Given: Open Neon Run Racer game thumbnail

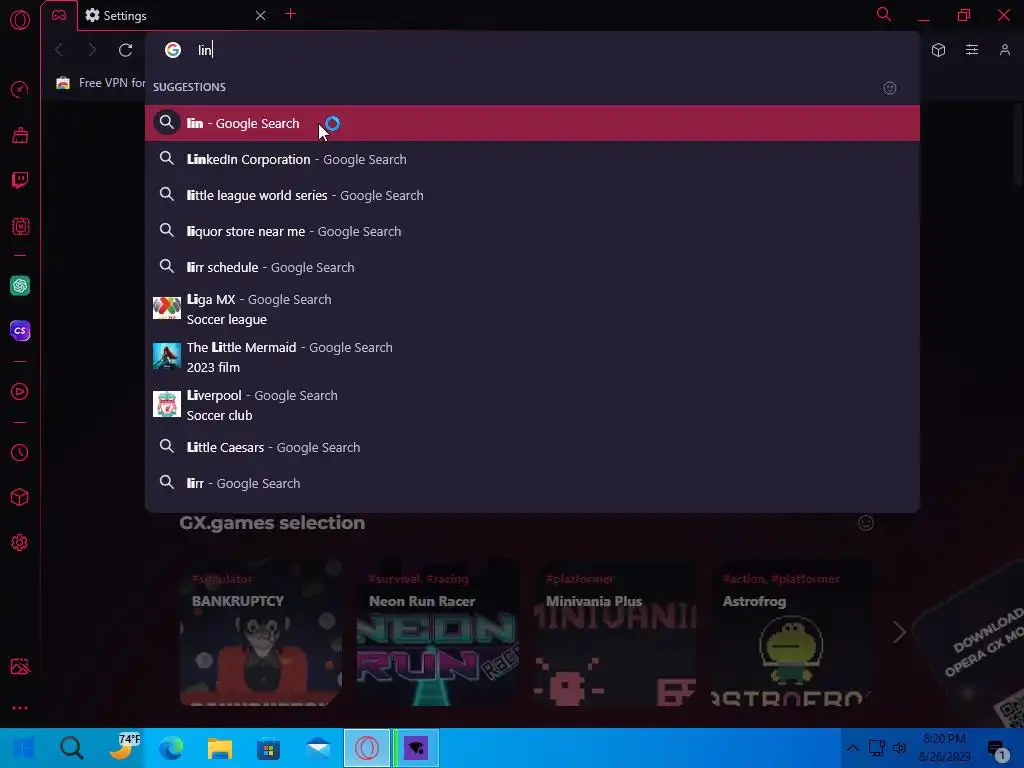Looking at the screenshot, I should [x=438, y=633].
